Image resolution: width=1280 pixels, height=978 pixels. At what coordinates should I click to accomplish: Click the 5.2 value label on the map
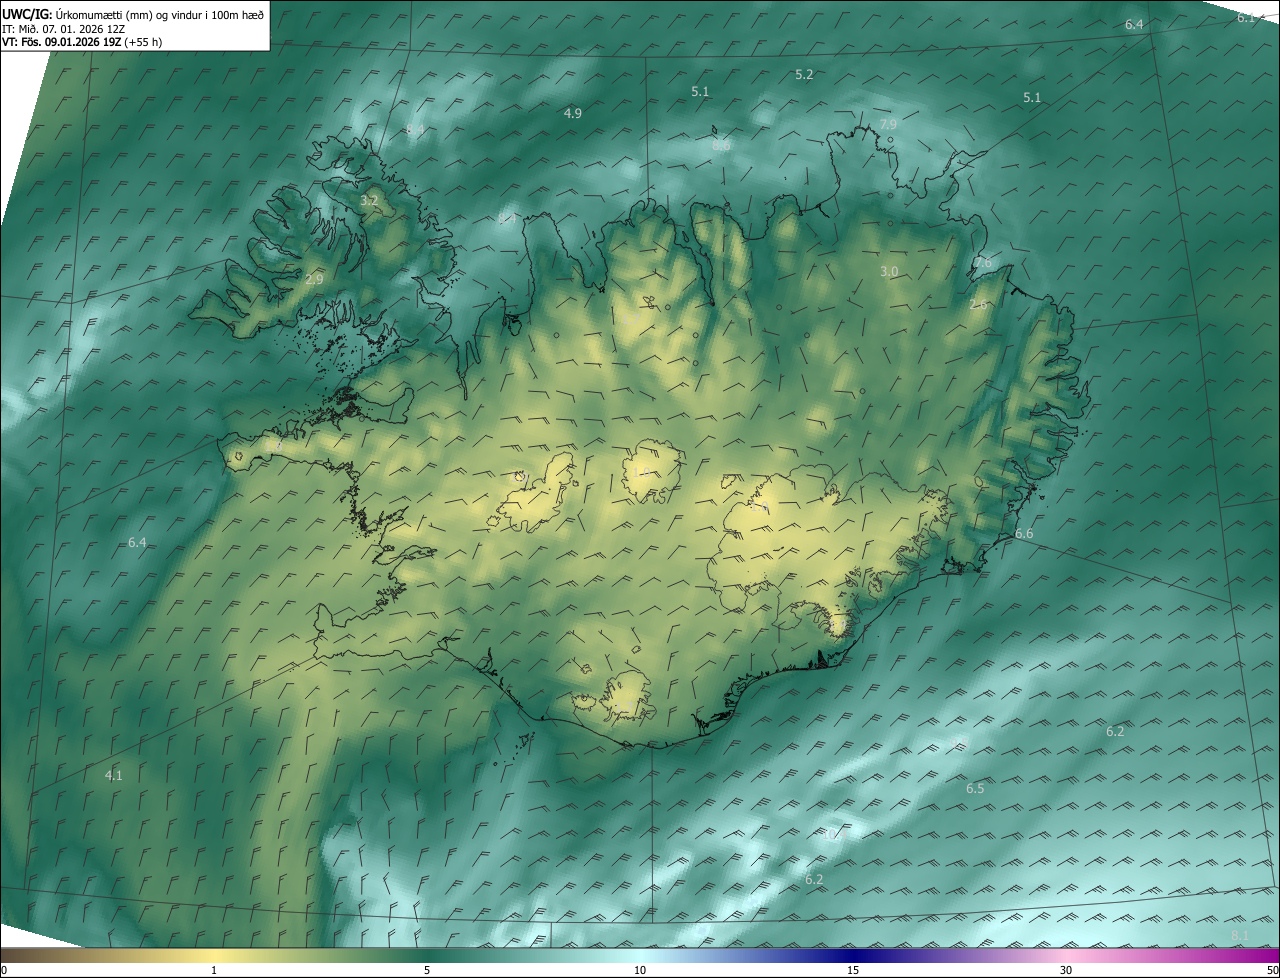(x=804, y=75)
